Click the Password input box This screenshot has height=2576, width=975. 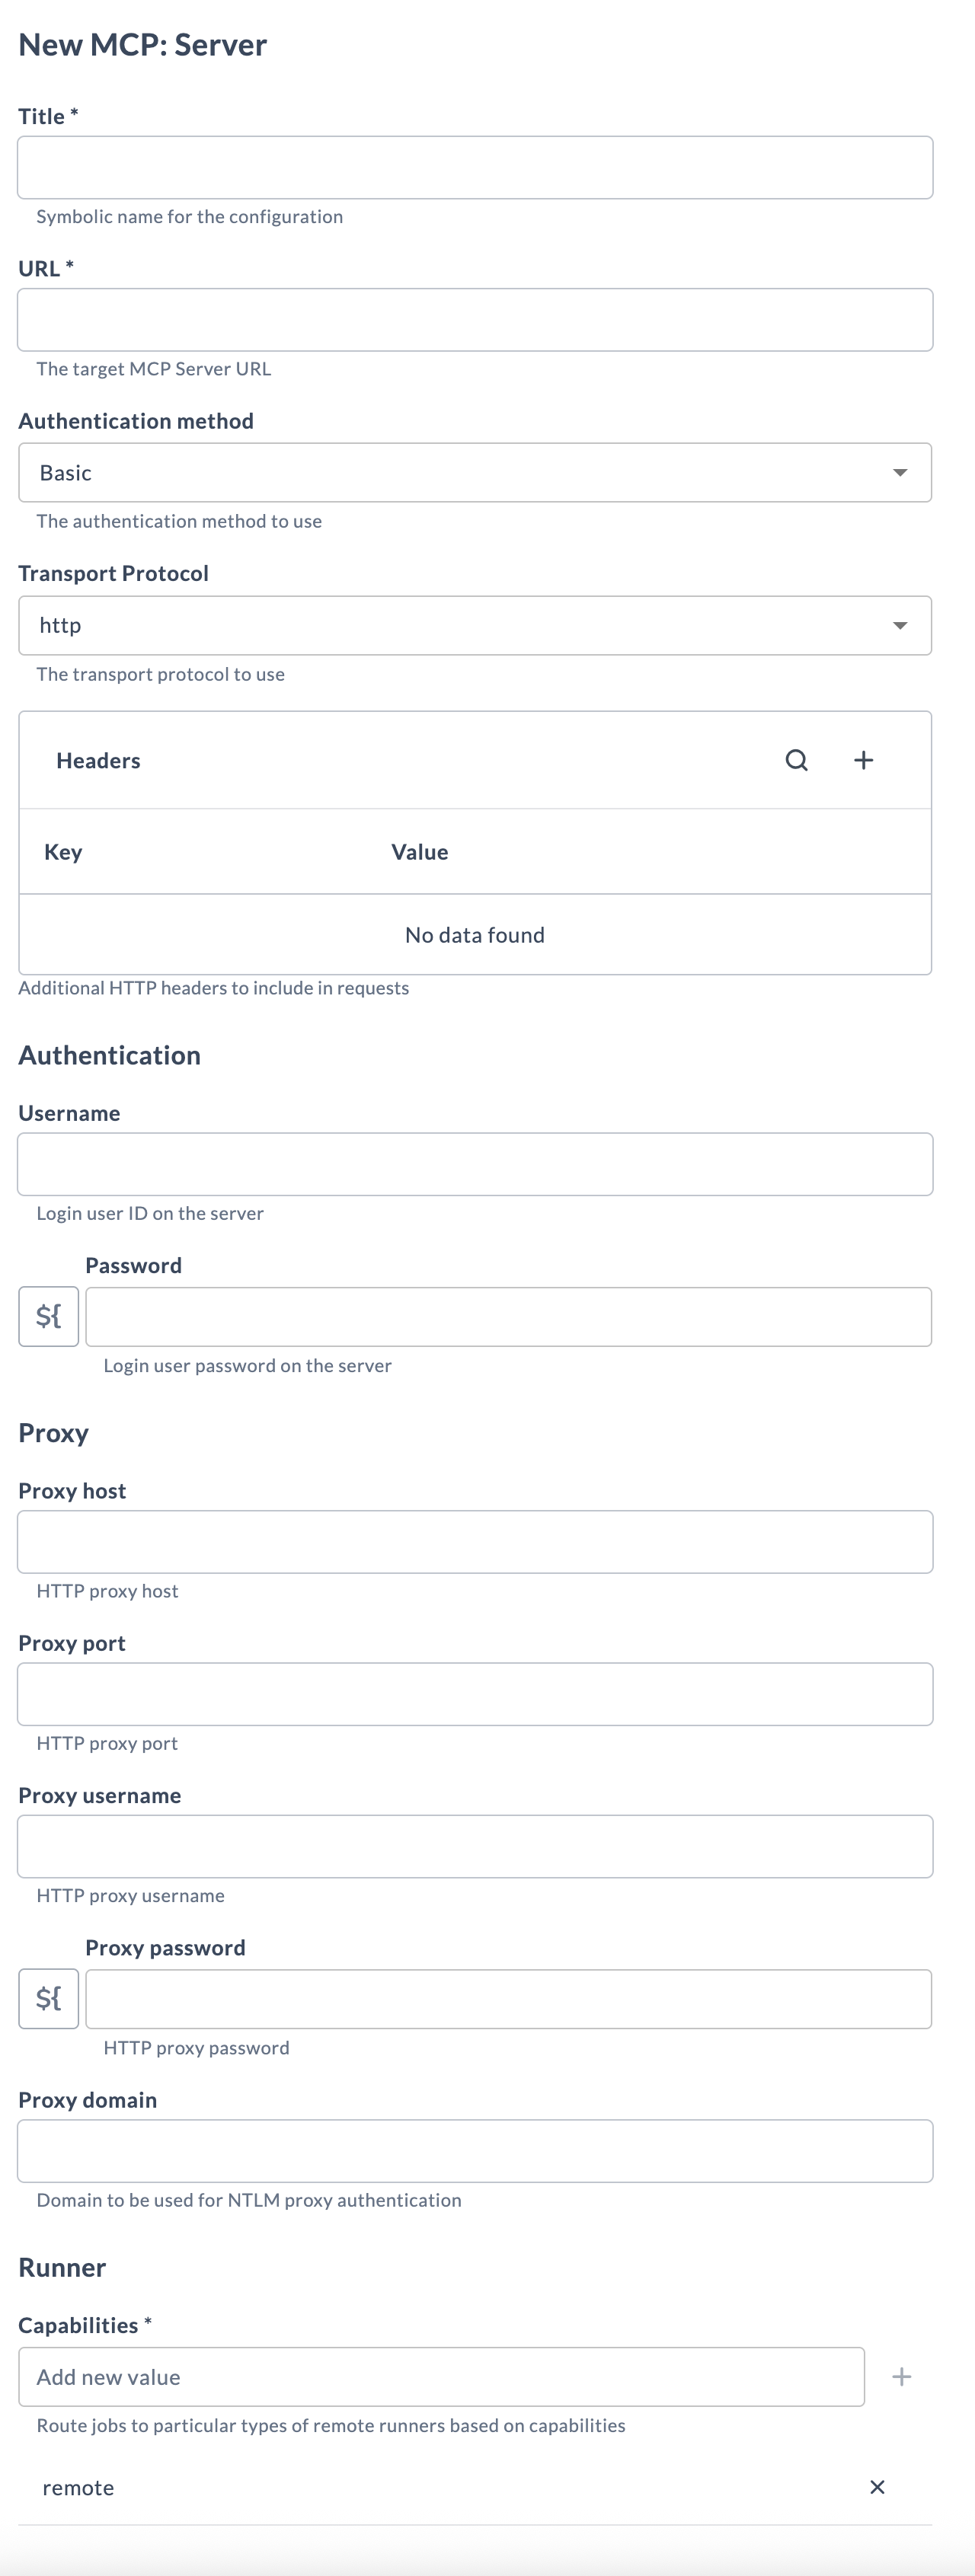[509, 1316]
